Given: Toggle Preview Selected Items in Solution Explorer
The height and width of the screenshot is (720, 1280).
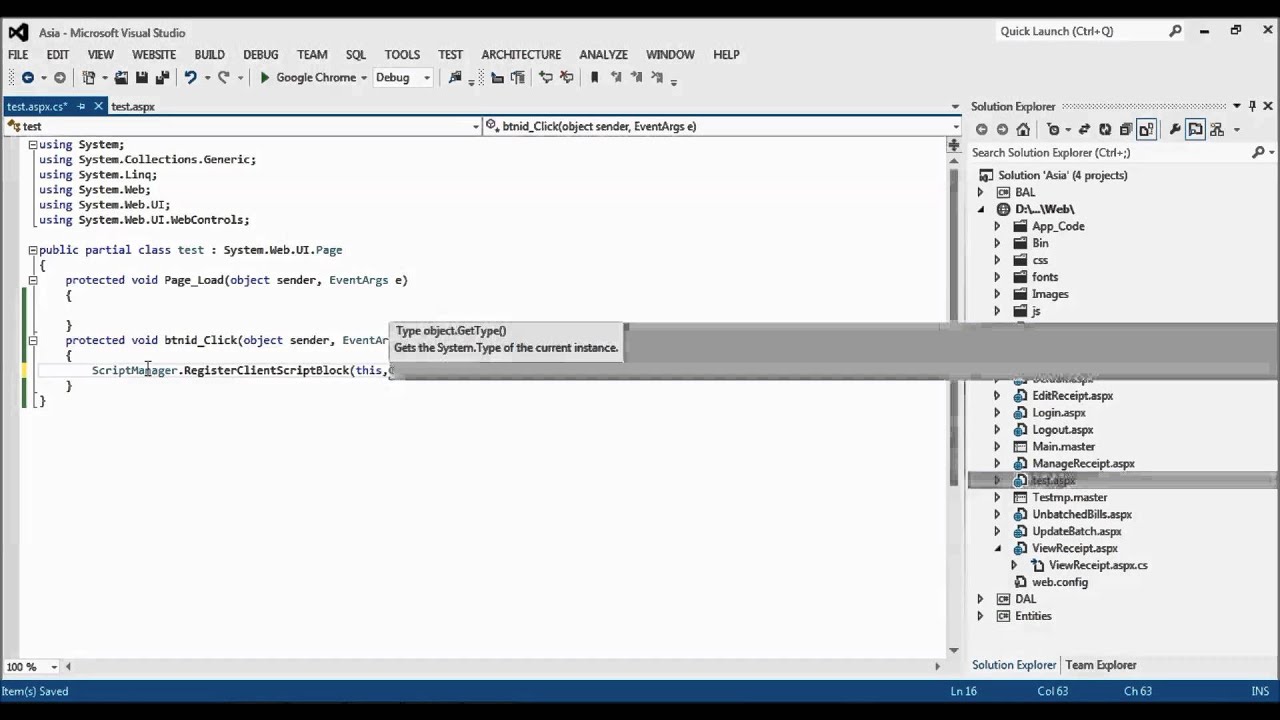Looking at the screenshot, I should pyautogui.click(x=1196, y=129).
